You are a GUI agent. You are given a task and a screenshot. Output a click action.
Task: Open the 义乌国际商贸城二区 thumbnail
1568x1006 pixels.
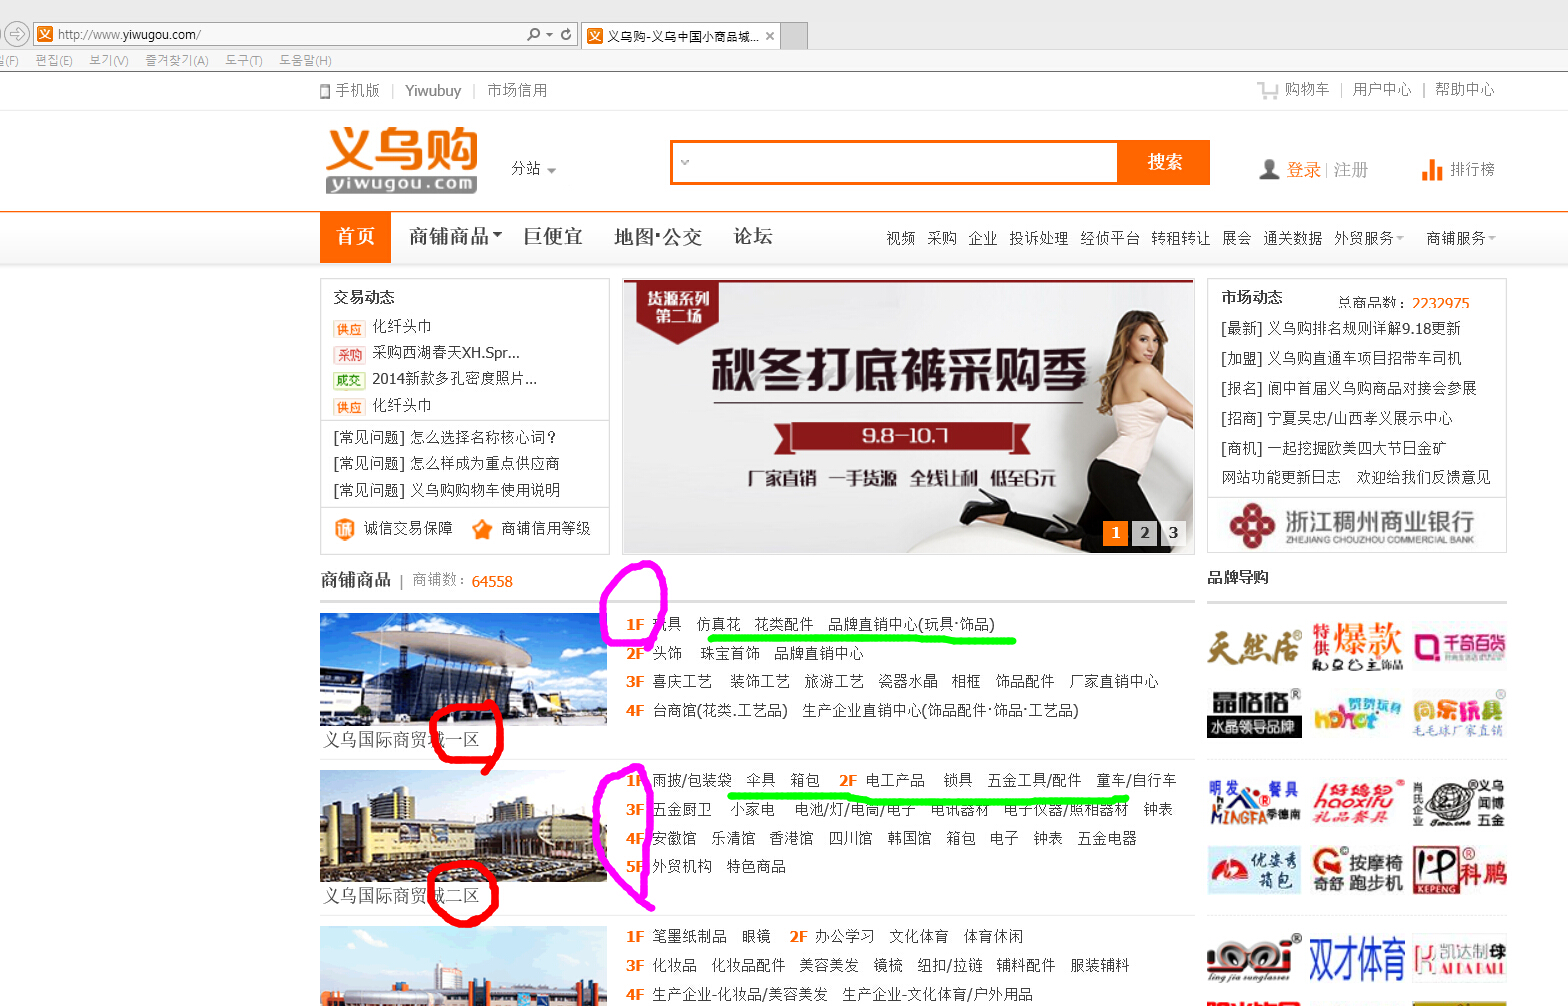coord(463,826)
